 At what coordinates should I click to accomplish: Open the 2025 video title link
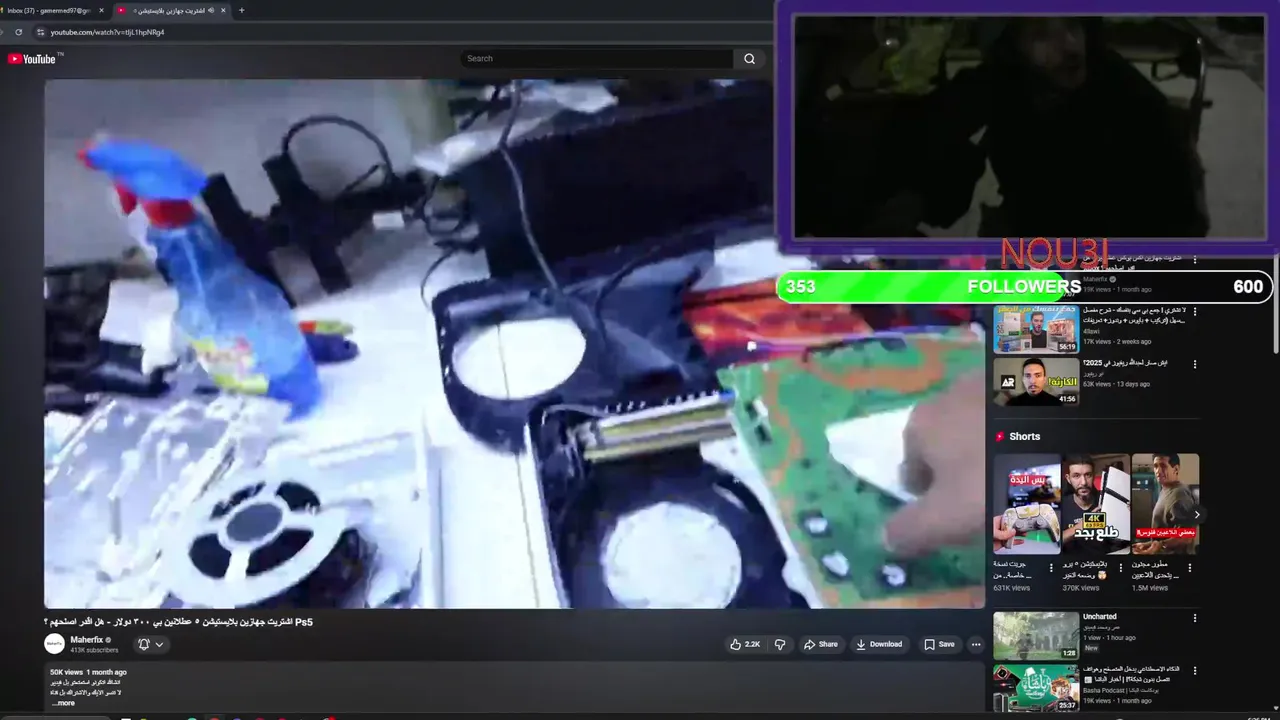(x=1125, y=363)
